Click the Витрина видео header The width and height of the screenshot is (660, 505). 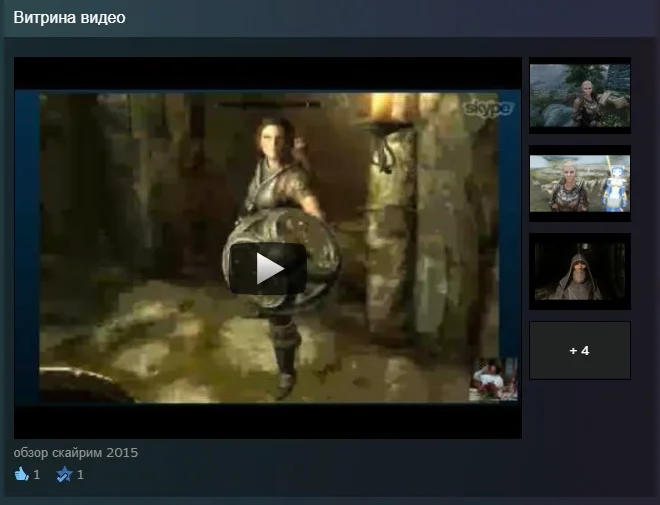point(69,18)
